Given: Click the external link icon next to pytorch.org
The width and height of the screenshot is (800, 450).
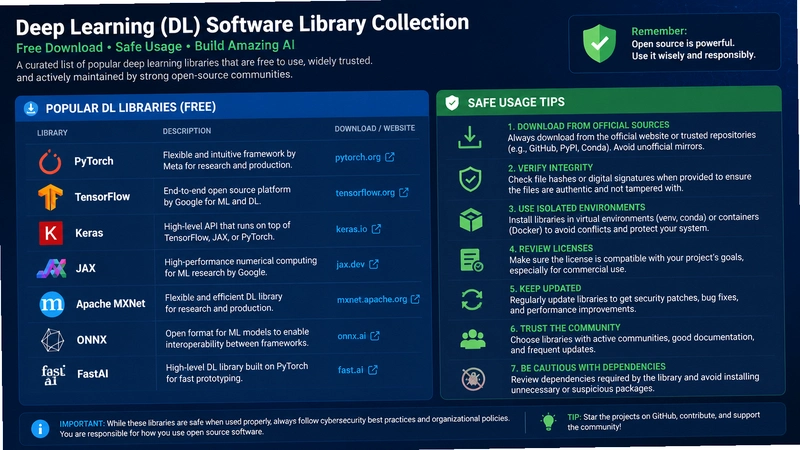Looking at the screenshot, I should click(x=390, y=157).
